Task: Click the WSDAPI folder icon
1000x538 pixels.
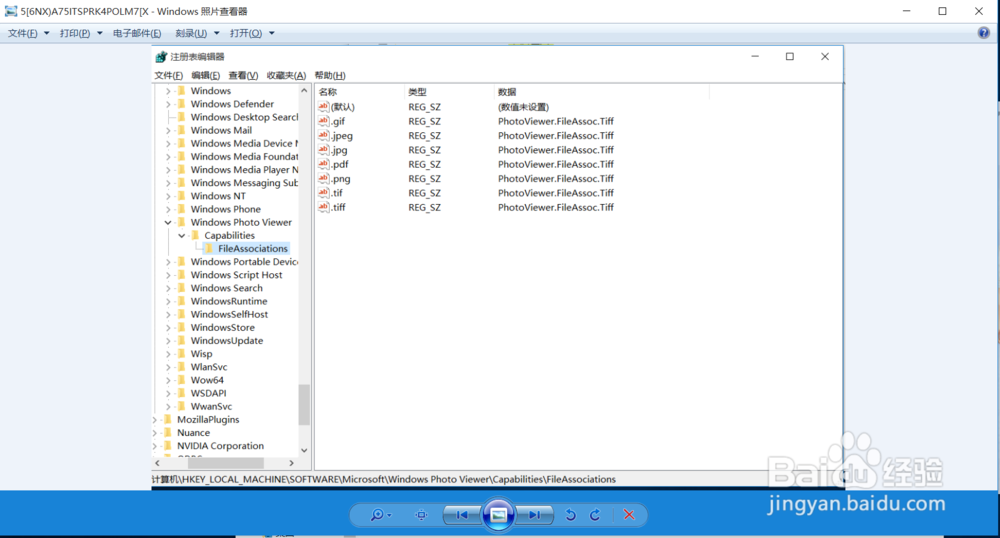Action: [181, 393]
